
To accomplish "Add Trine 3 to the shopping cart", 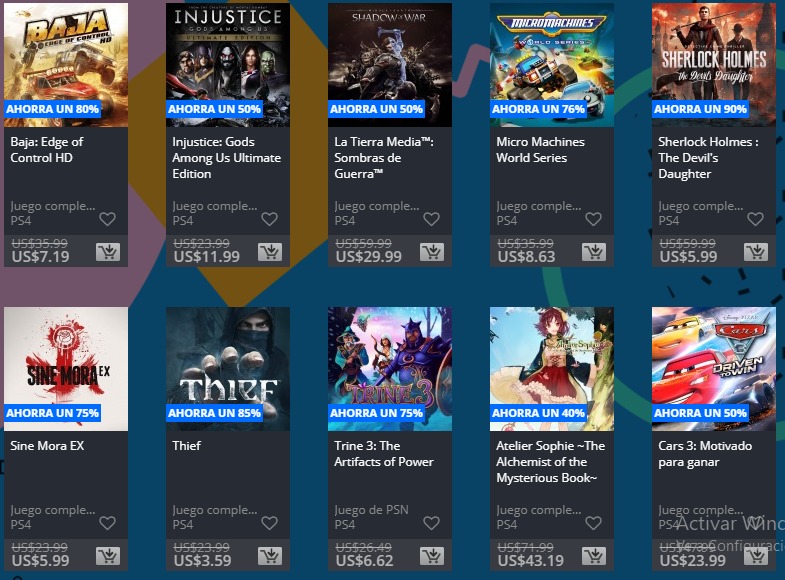I will click(432, 556).
